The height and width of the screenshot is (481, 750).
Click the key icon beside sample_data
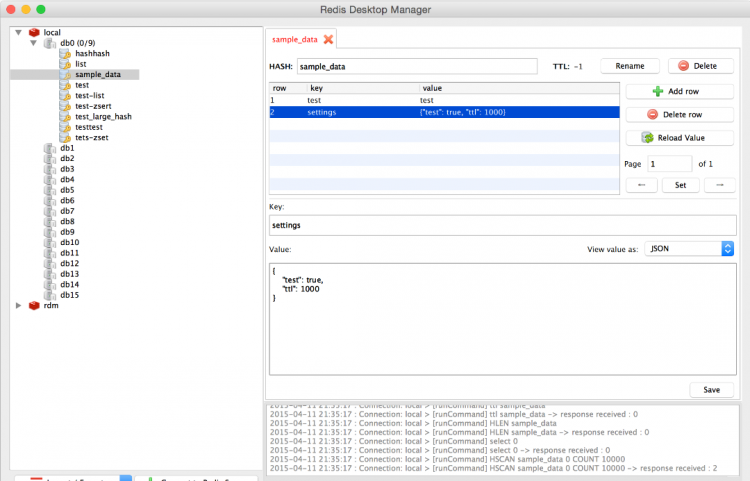pyautogui.click(x=65, y=75)
